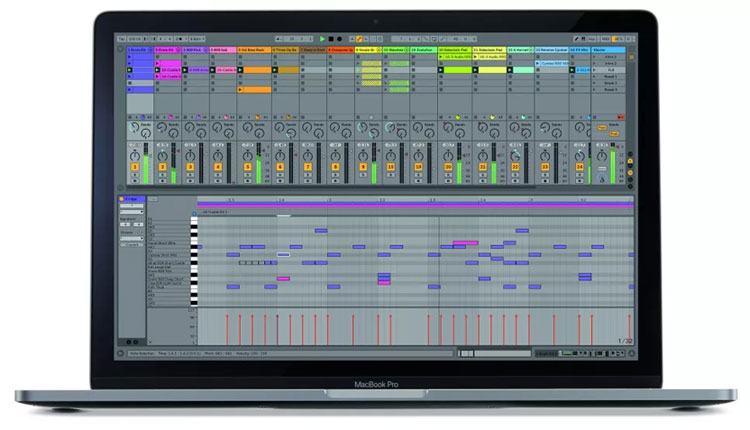The width and height of the screenshot is (750, 430).
Task: Unfold the track 22 group header
Action: click(531, 50)
